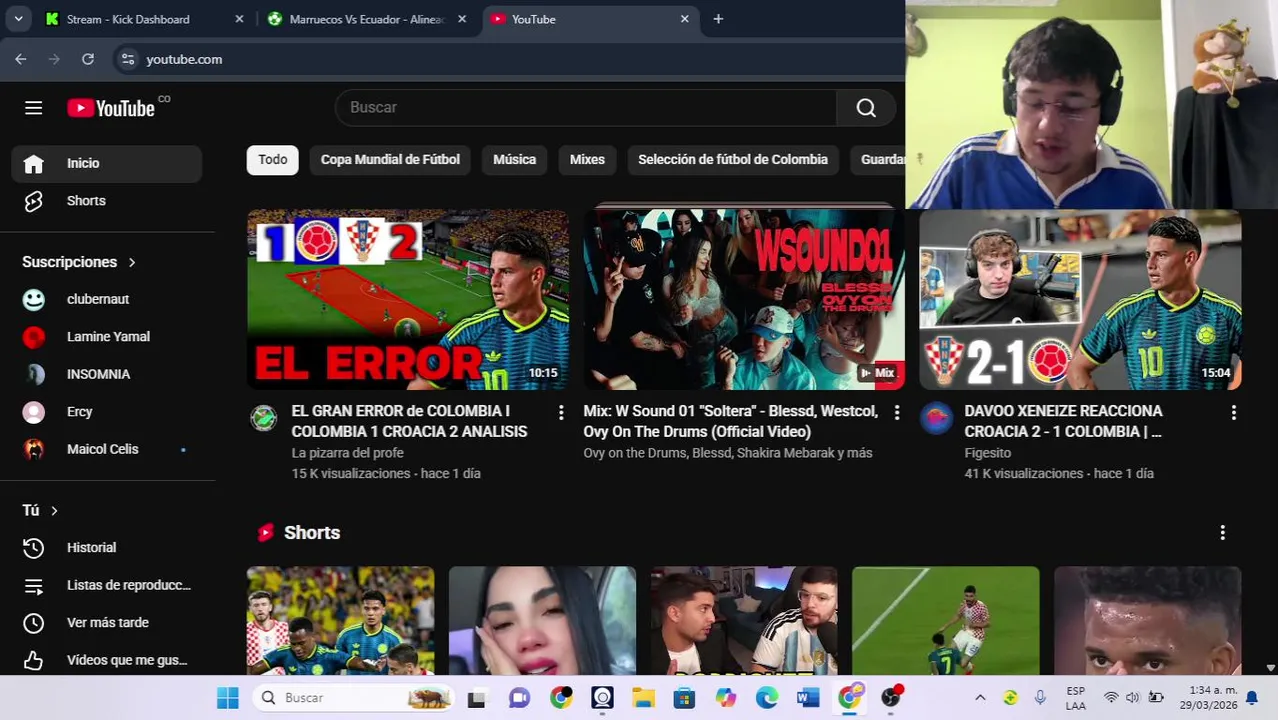
Task: Show hidden system tray icons
Action: click(x=980, y=698)
